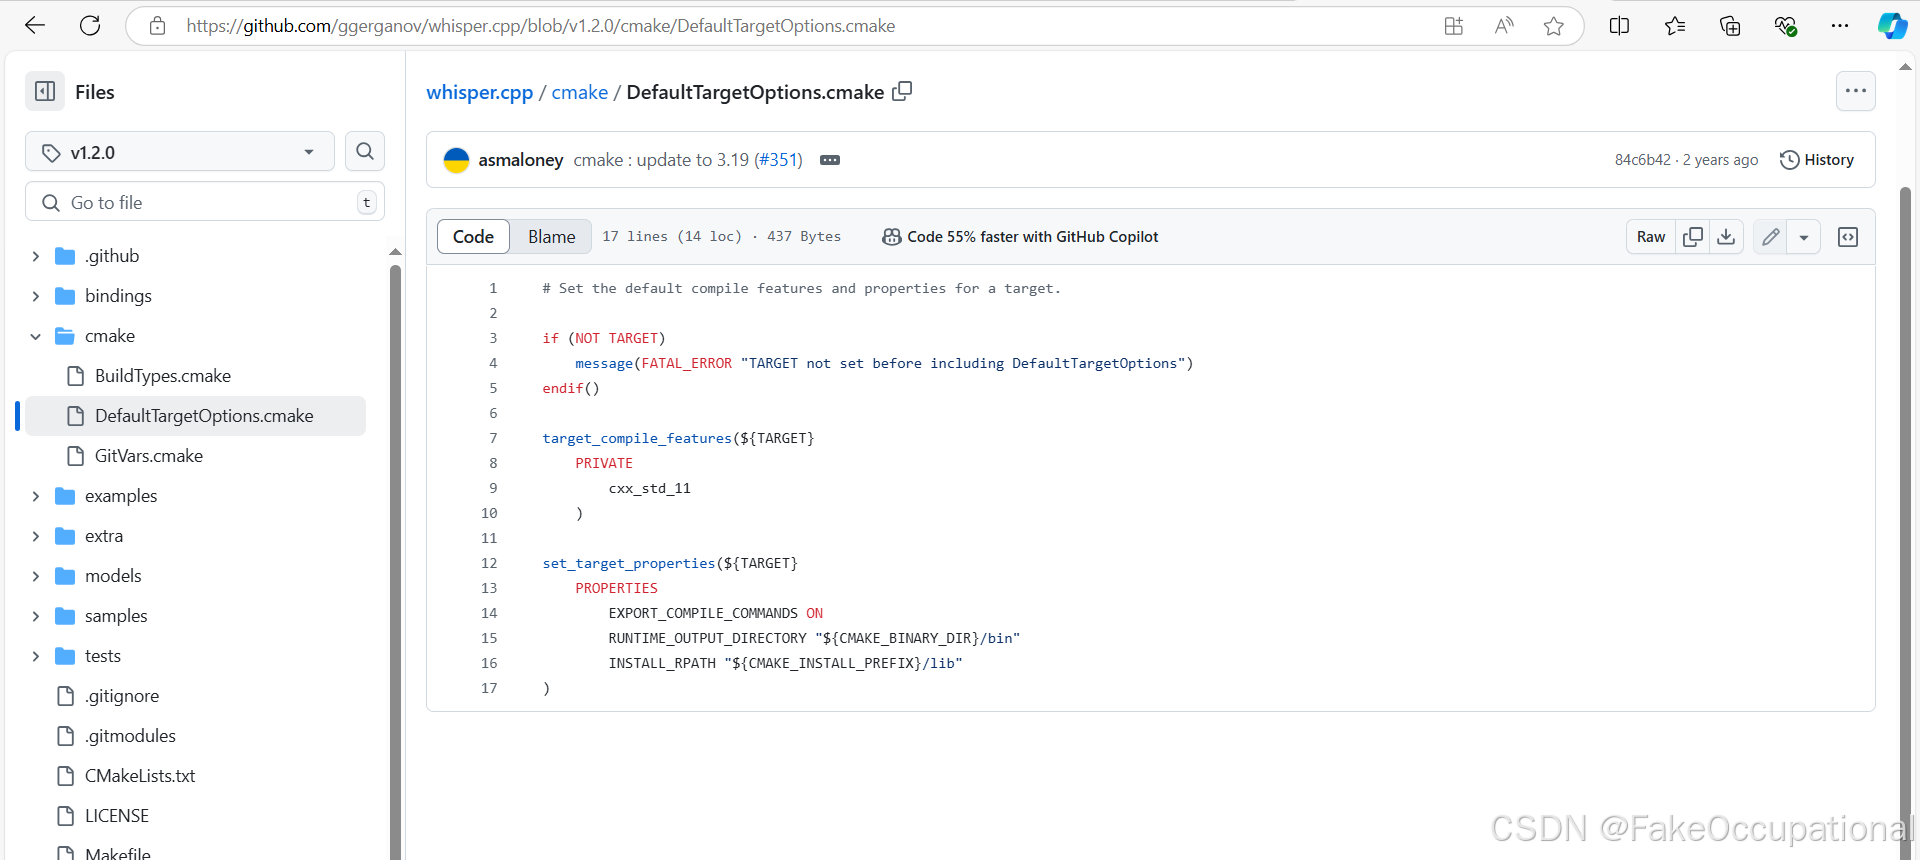Viewport: 1920px width, 860px height.
Task: Edit this file with the pencil icon
Action: (1771, 237)
